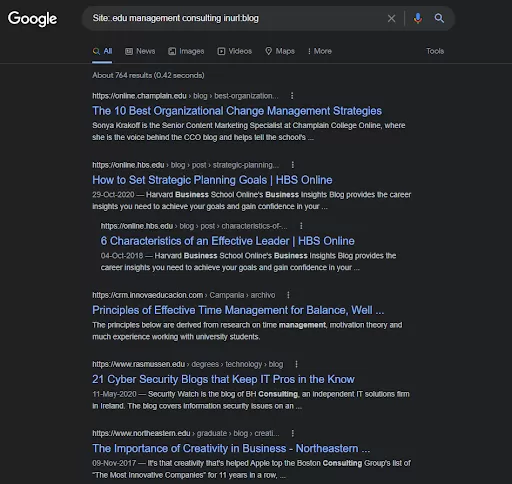Open the options dots next to the strategic-planning result
This screenshot has width=512, height=484.
tap(293, 165)
